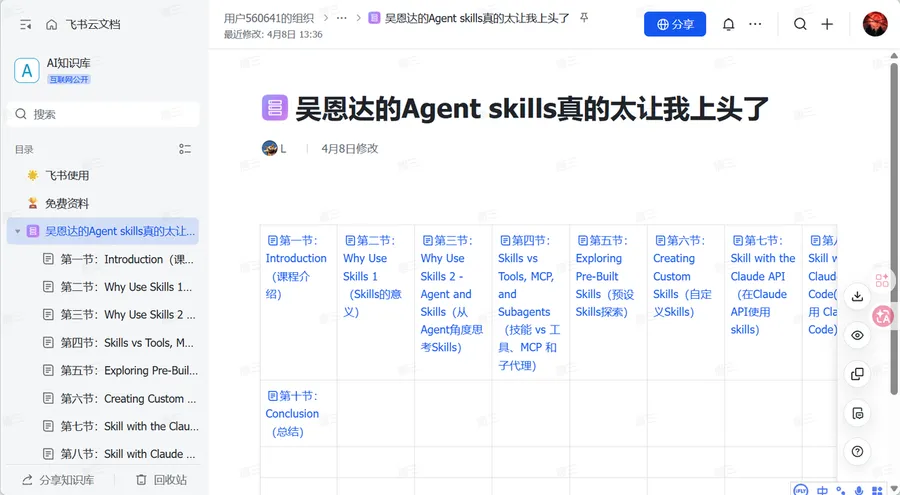Open 第一节: Introduction in the sidebar tree
The image size is (900, 495).
[127, 259]
